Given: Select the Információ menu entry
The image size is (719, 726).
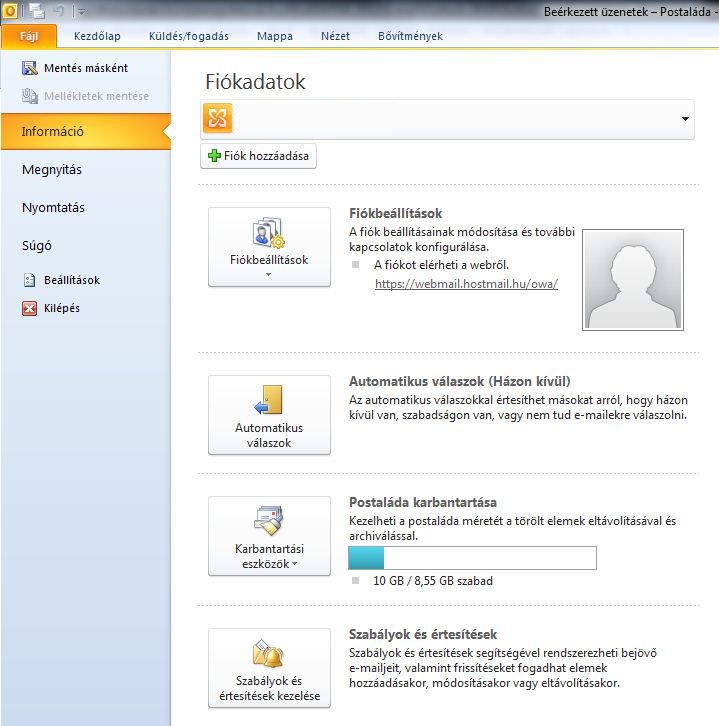Looking at the screenshot, I should tap(86, 131).
